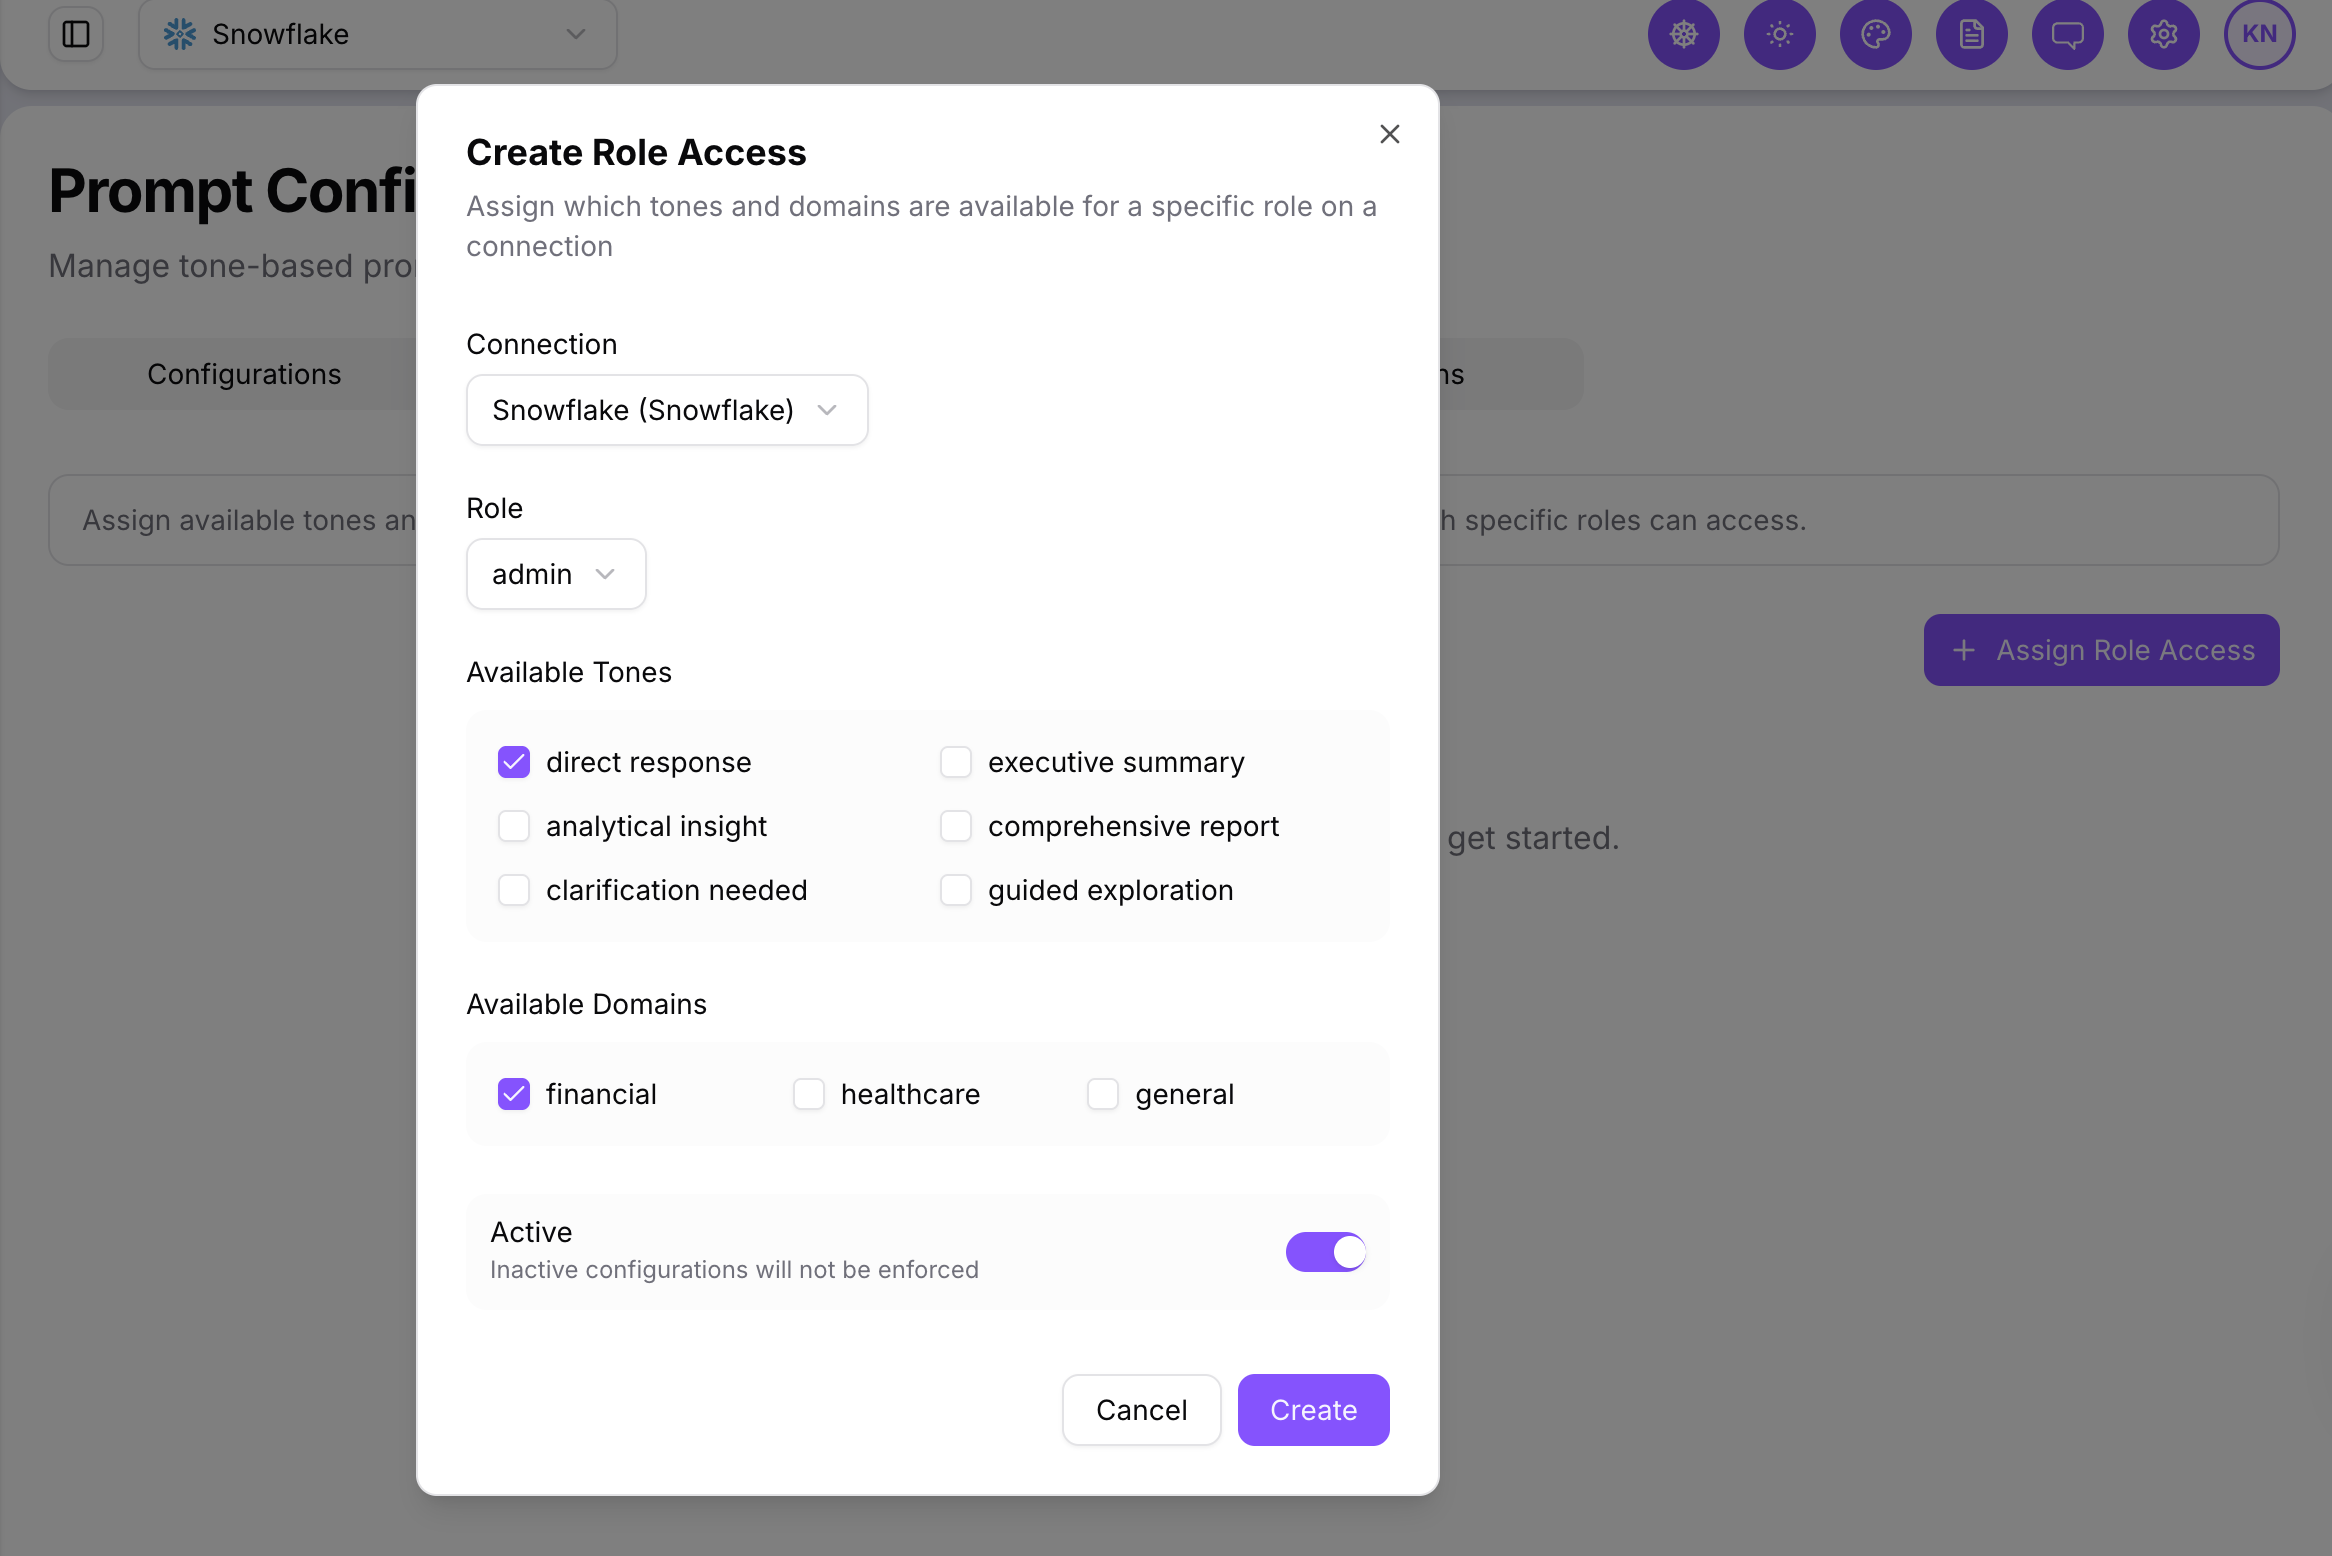Switch to the Configurations tab
This screenshot has height=1556, width=2332.
pyautogui.click(x=244, y=374)
